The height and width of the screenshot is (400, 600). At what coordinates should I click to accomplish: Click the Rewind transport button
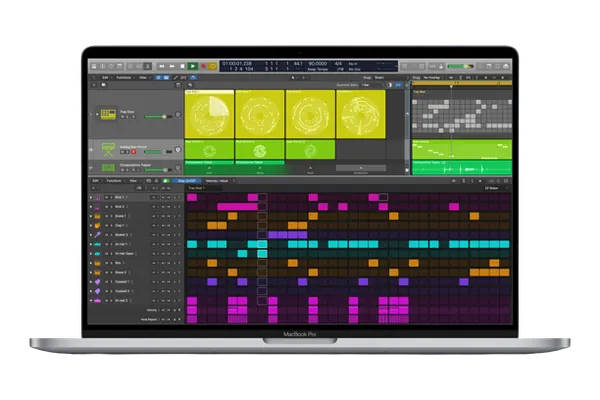pyautogui.click(x=161, y=66)
